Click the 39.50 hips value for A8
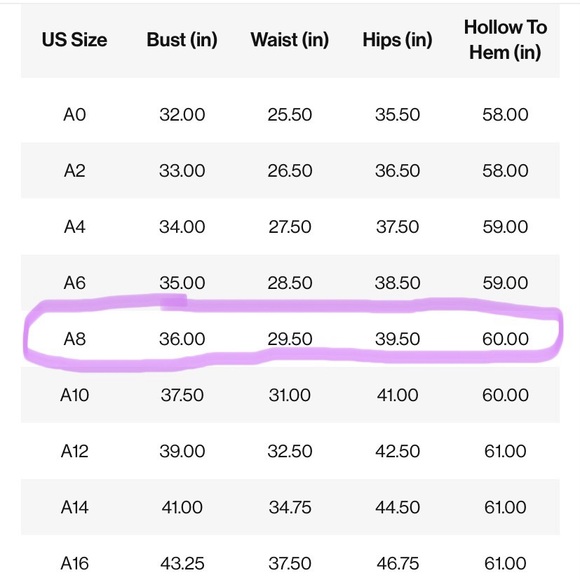580x580 pixels. tap(397, 339)
